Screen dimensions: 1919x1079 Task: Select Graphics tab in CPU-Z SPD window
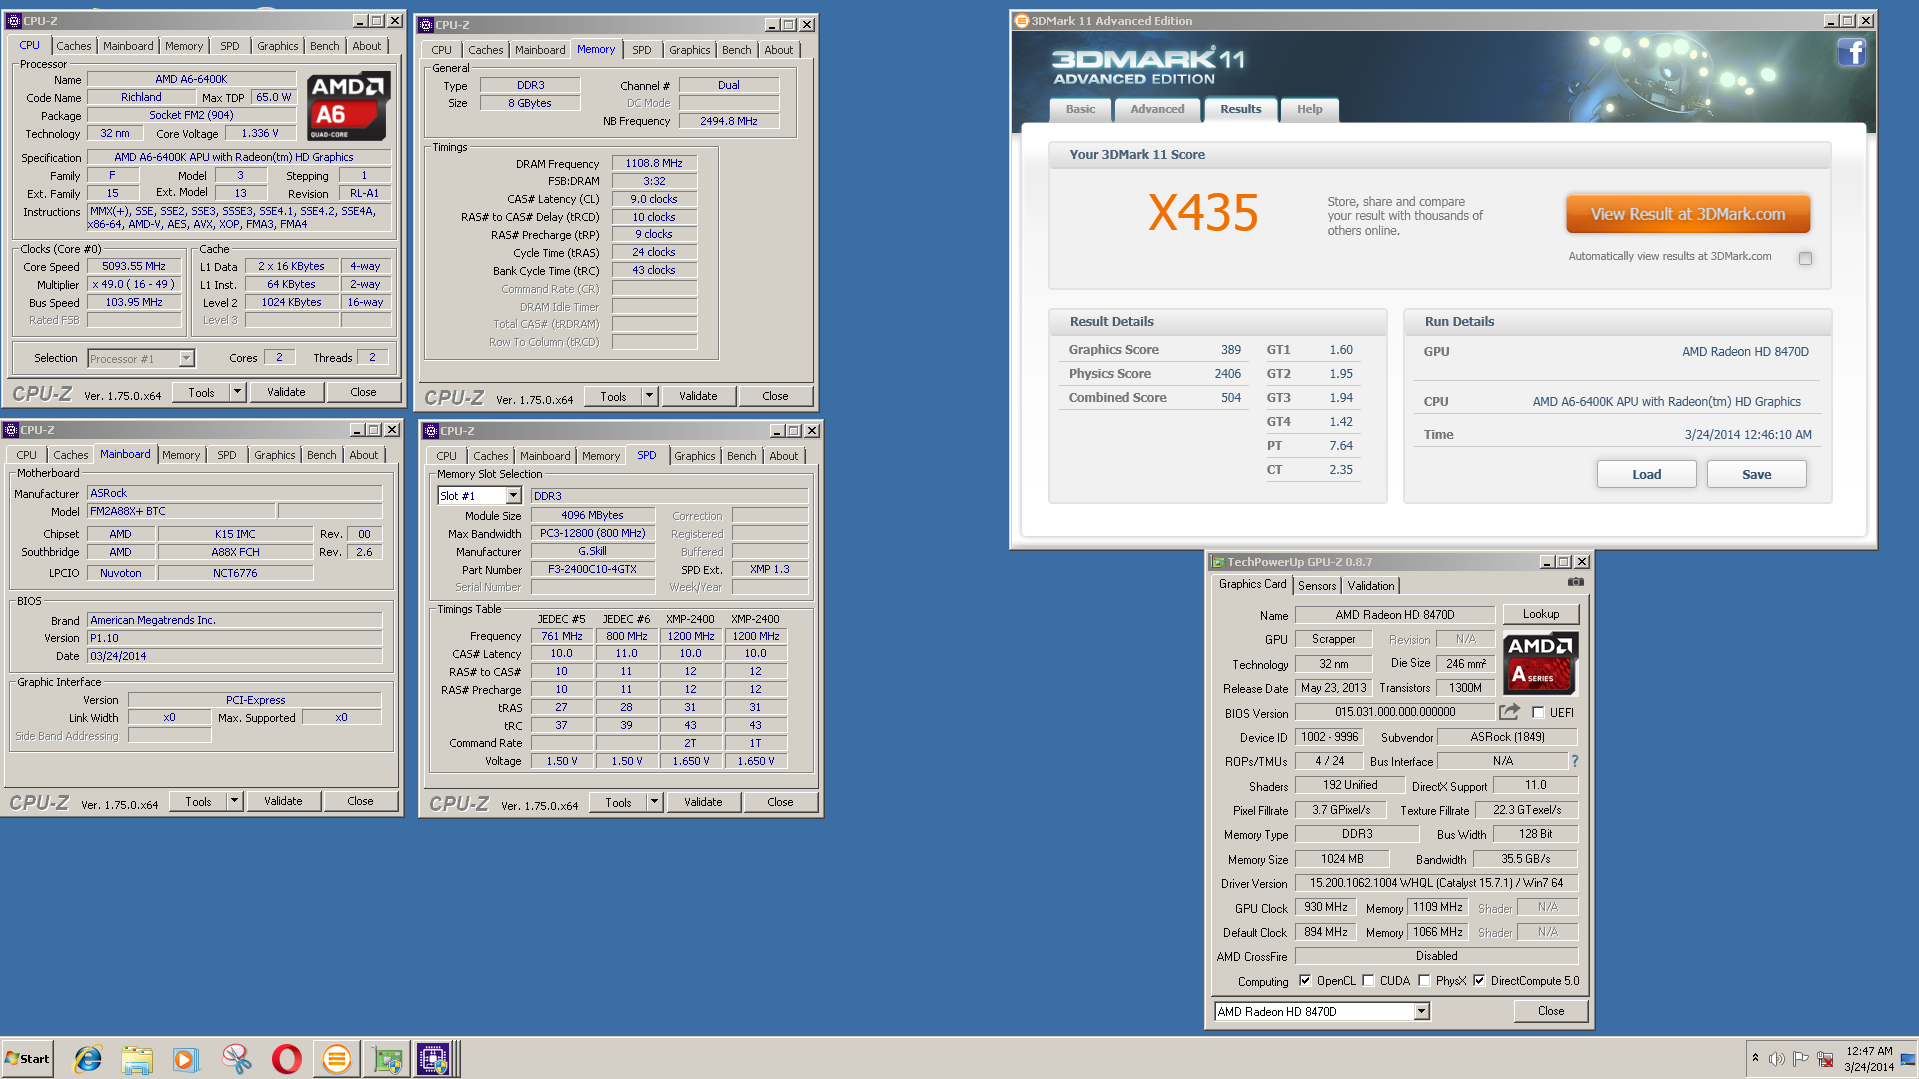(x=694, y=456)
